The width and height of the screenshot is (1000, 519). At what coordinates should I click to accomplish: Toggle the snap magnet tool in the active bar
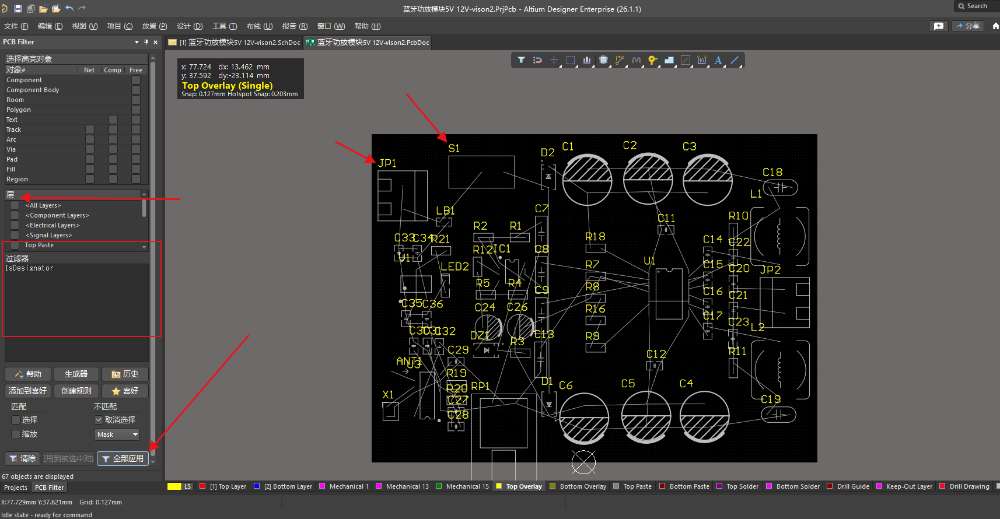(x=538, y=60)
